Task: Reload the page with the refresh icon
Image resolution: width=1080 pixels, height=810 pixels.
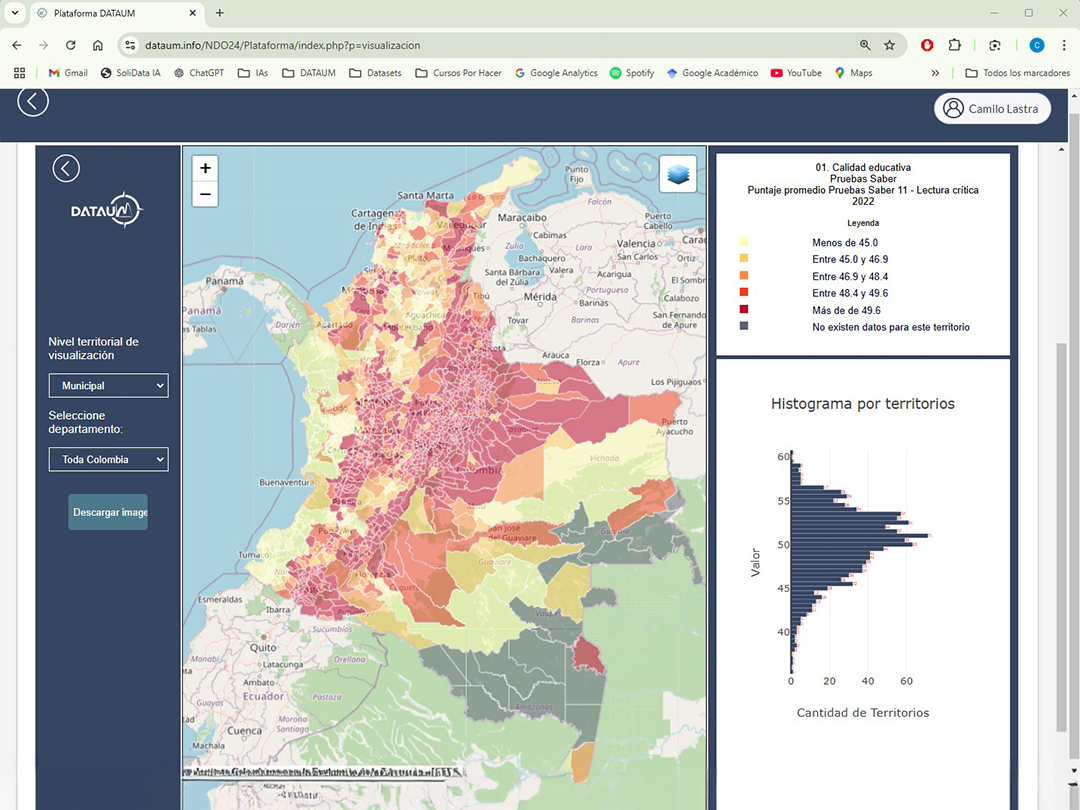Action: 70,45
